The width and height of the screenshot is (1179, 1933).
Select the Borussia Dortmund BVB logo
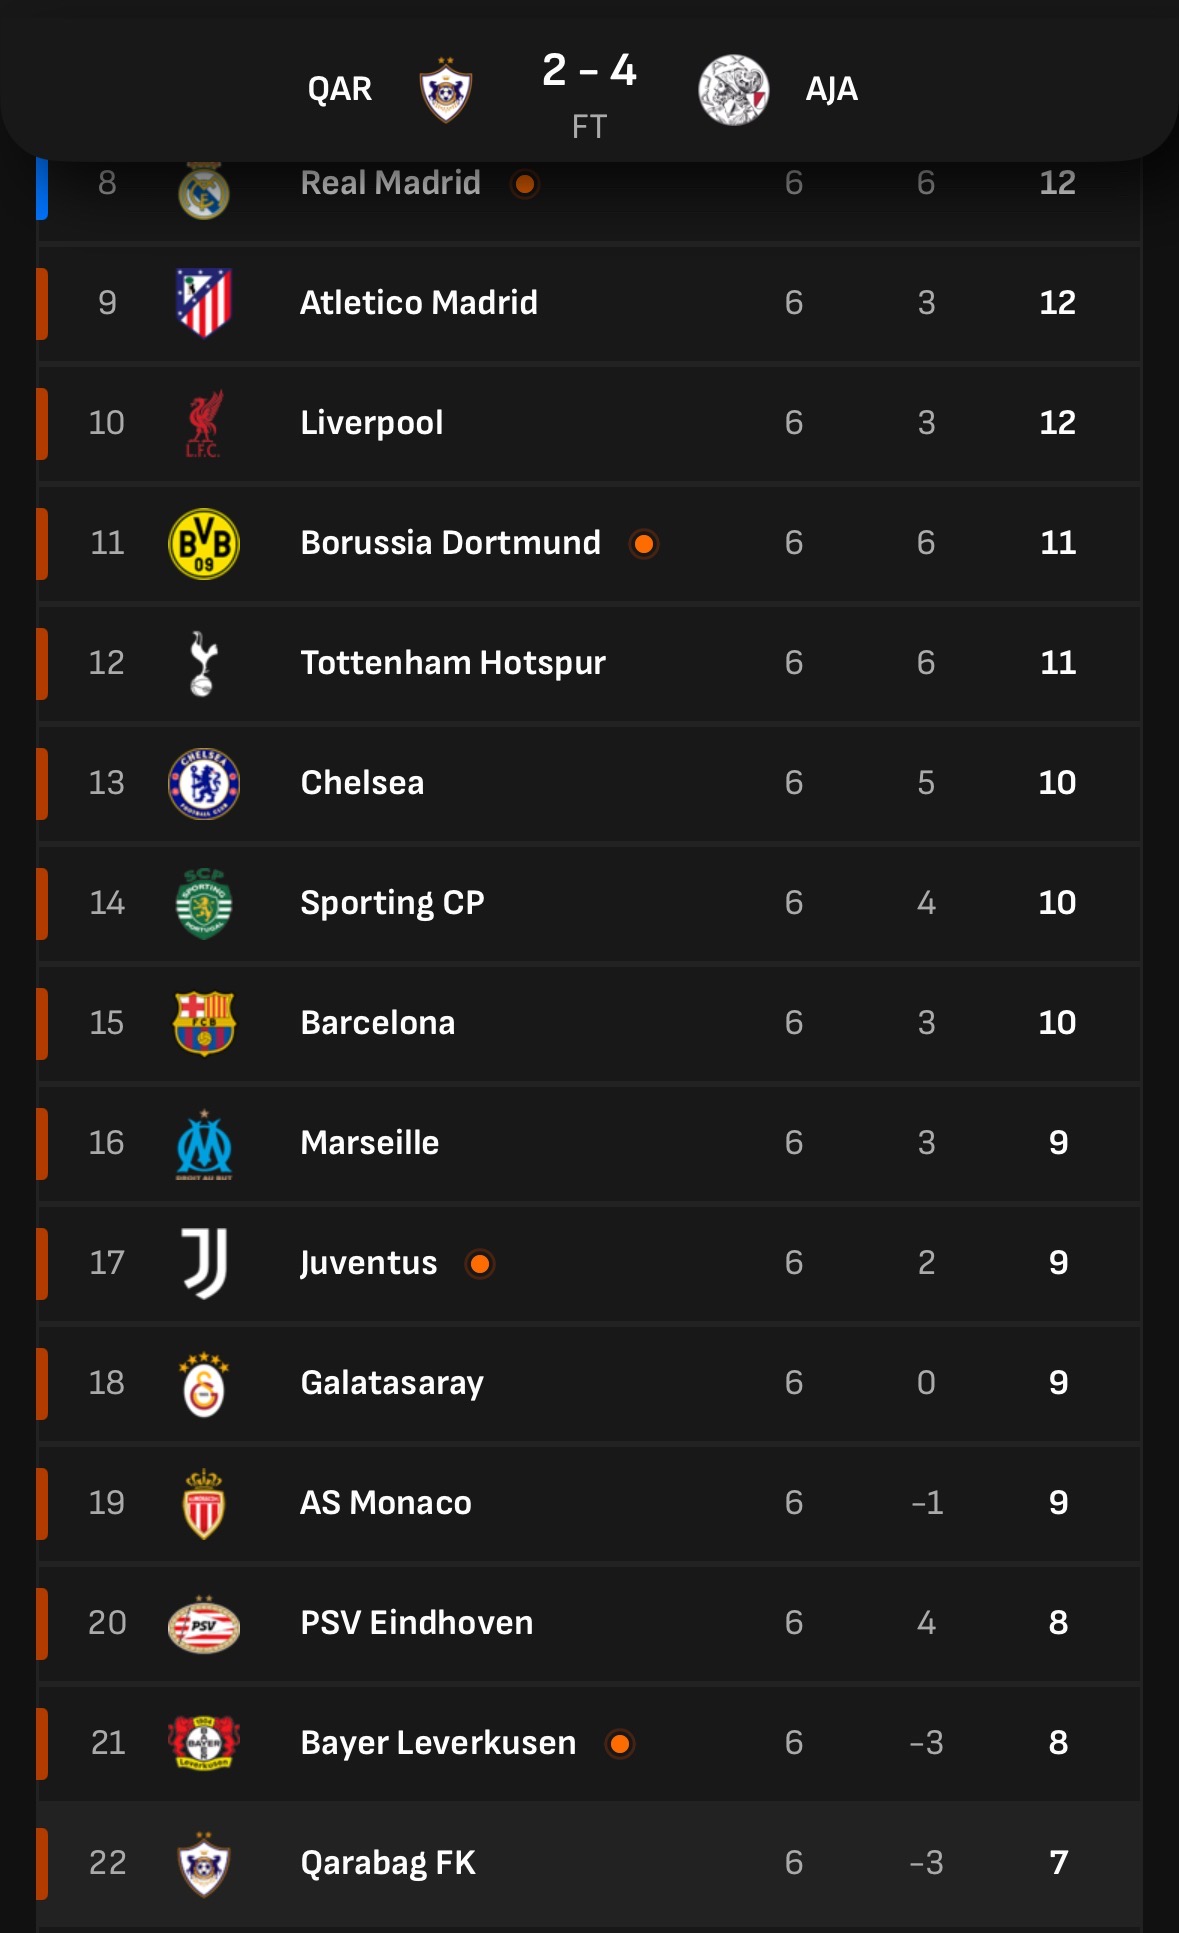pyautogui.click(x=204, y=543)
